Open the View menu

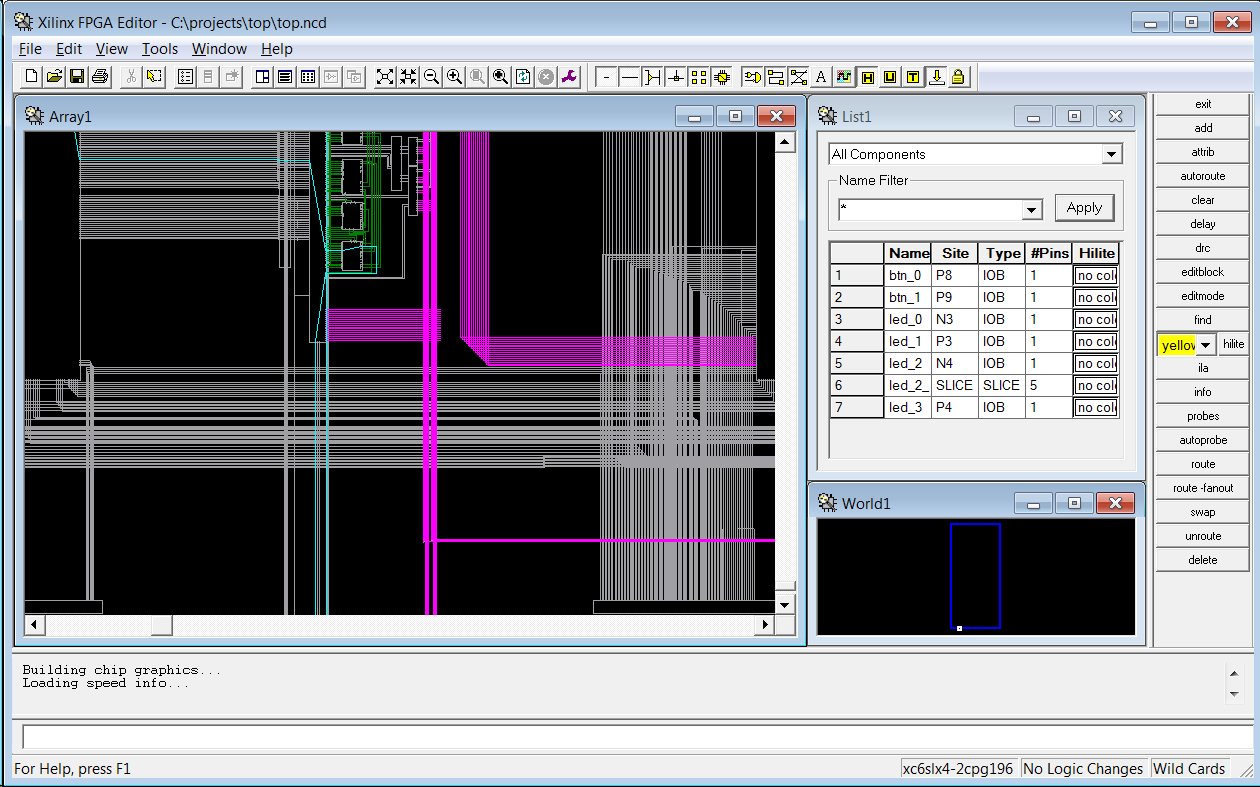point(111,48)
